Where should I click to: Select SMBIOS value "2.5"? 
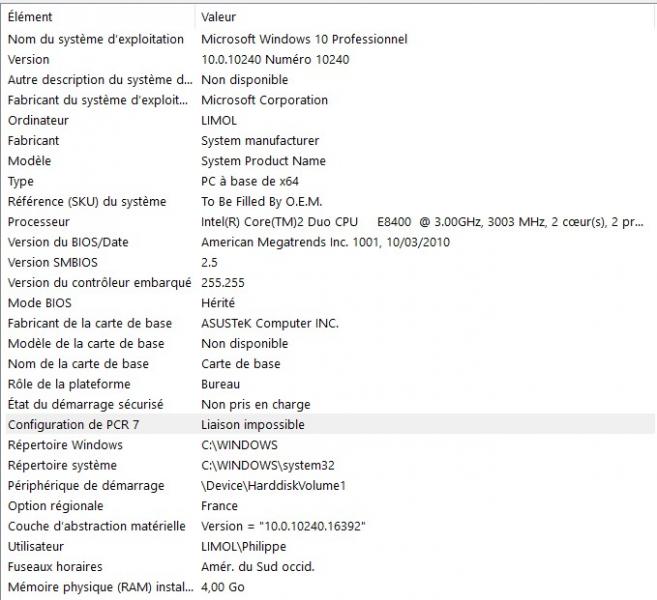coord(209,262)
